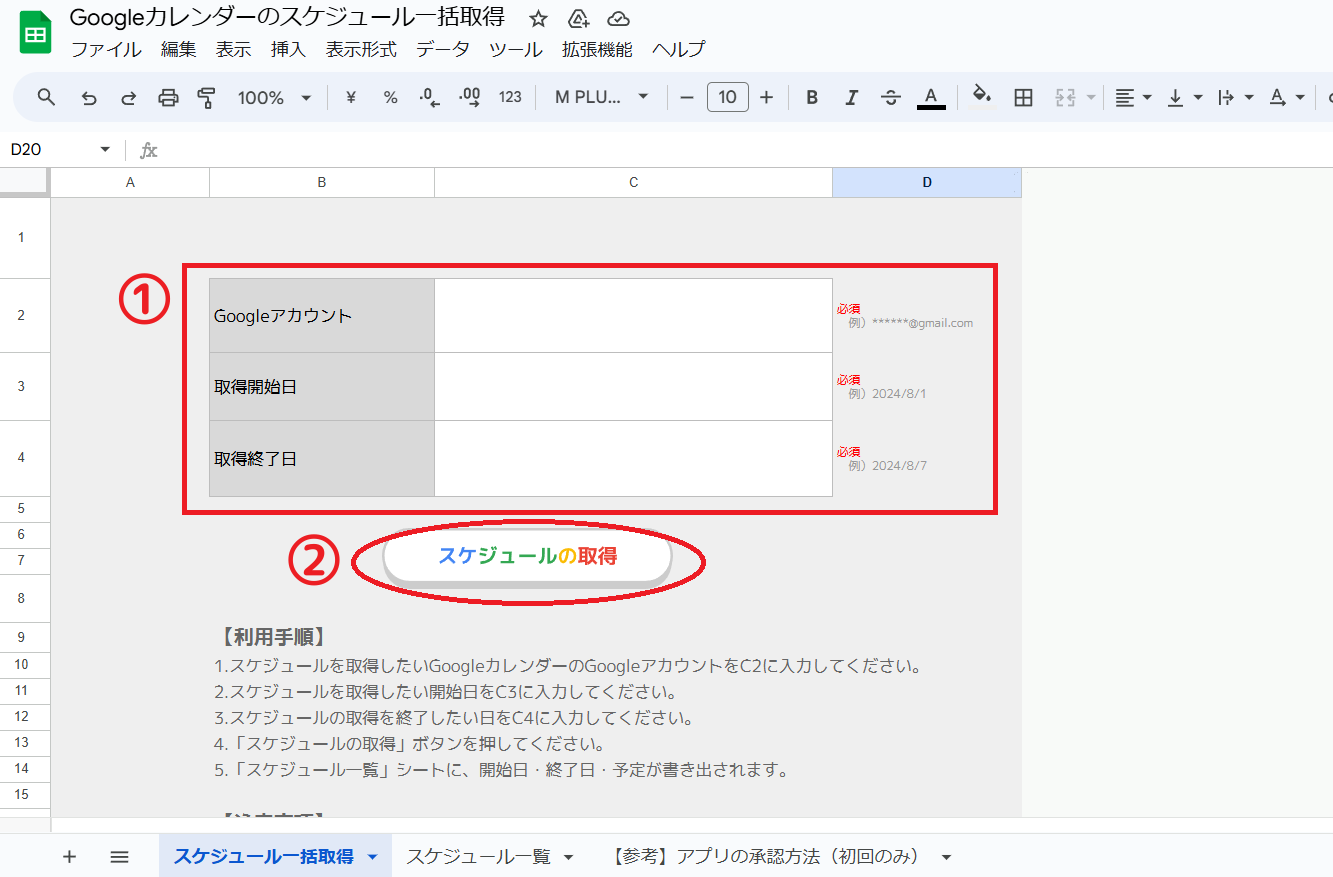
Task: Increase decimal places
Action: point(469,97)
